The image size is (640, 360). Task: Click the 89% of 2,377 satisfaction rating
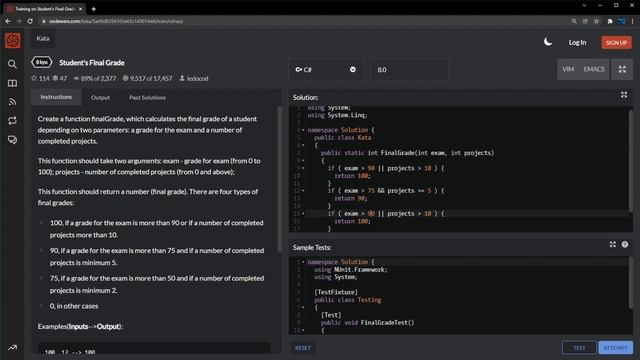pos(95,78)
